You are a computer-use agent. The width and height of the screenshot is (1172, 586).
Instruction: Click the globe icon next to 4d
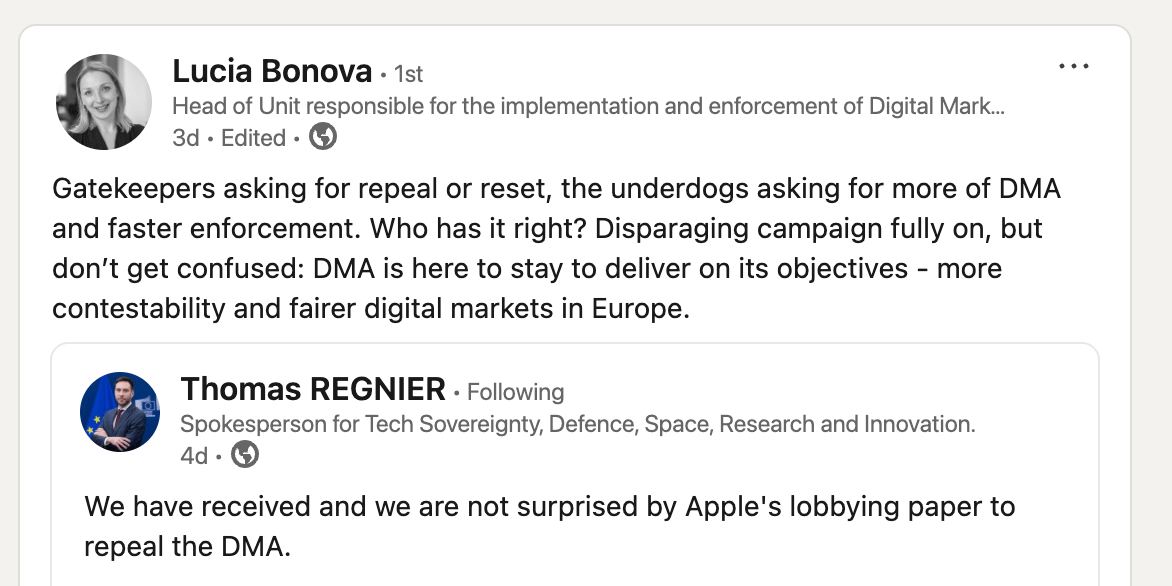click(x=245, y=455)
